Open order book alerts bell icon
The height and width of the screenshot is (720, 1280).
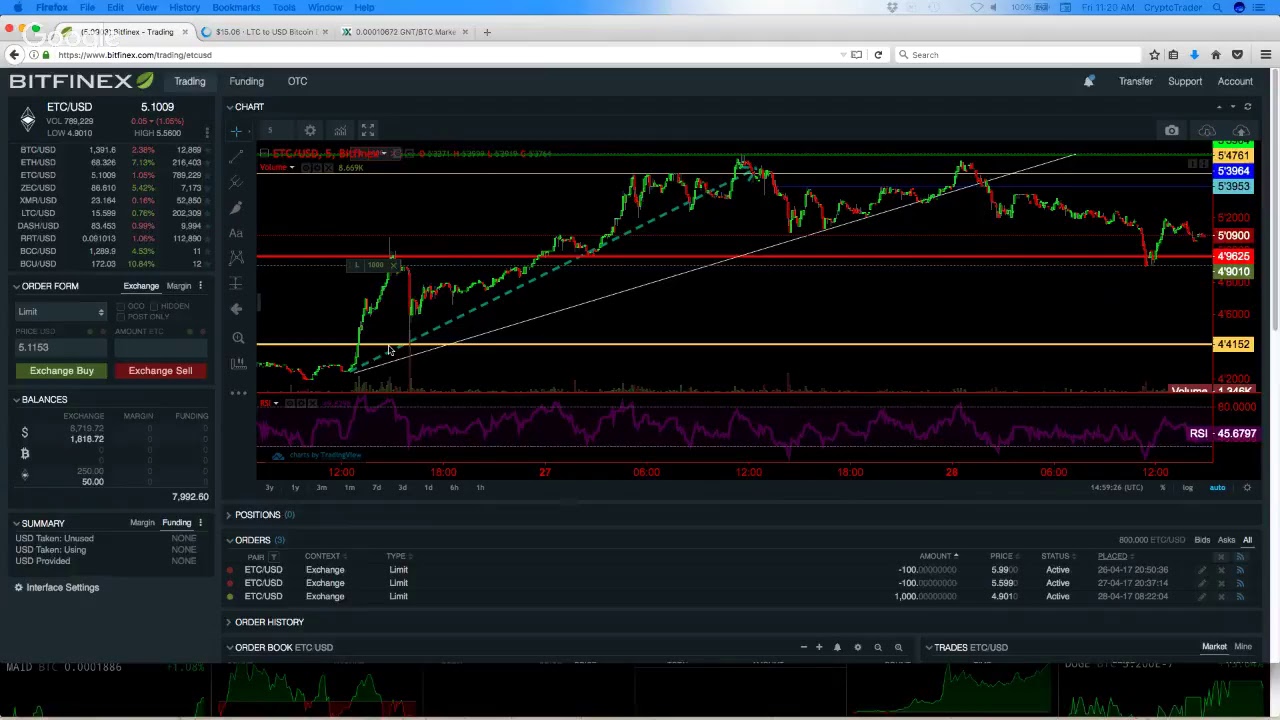(837, 647)
